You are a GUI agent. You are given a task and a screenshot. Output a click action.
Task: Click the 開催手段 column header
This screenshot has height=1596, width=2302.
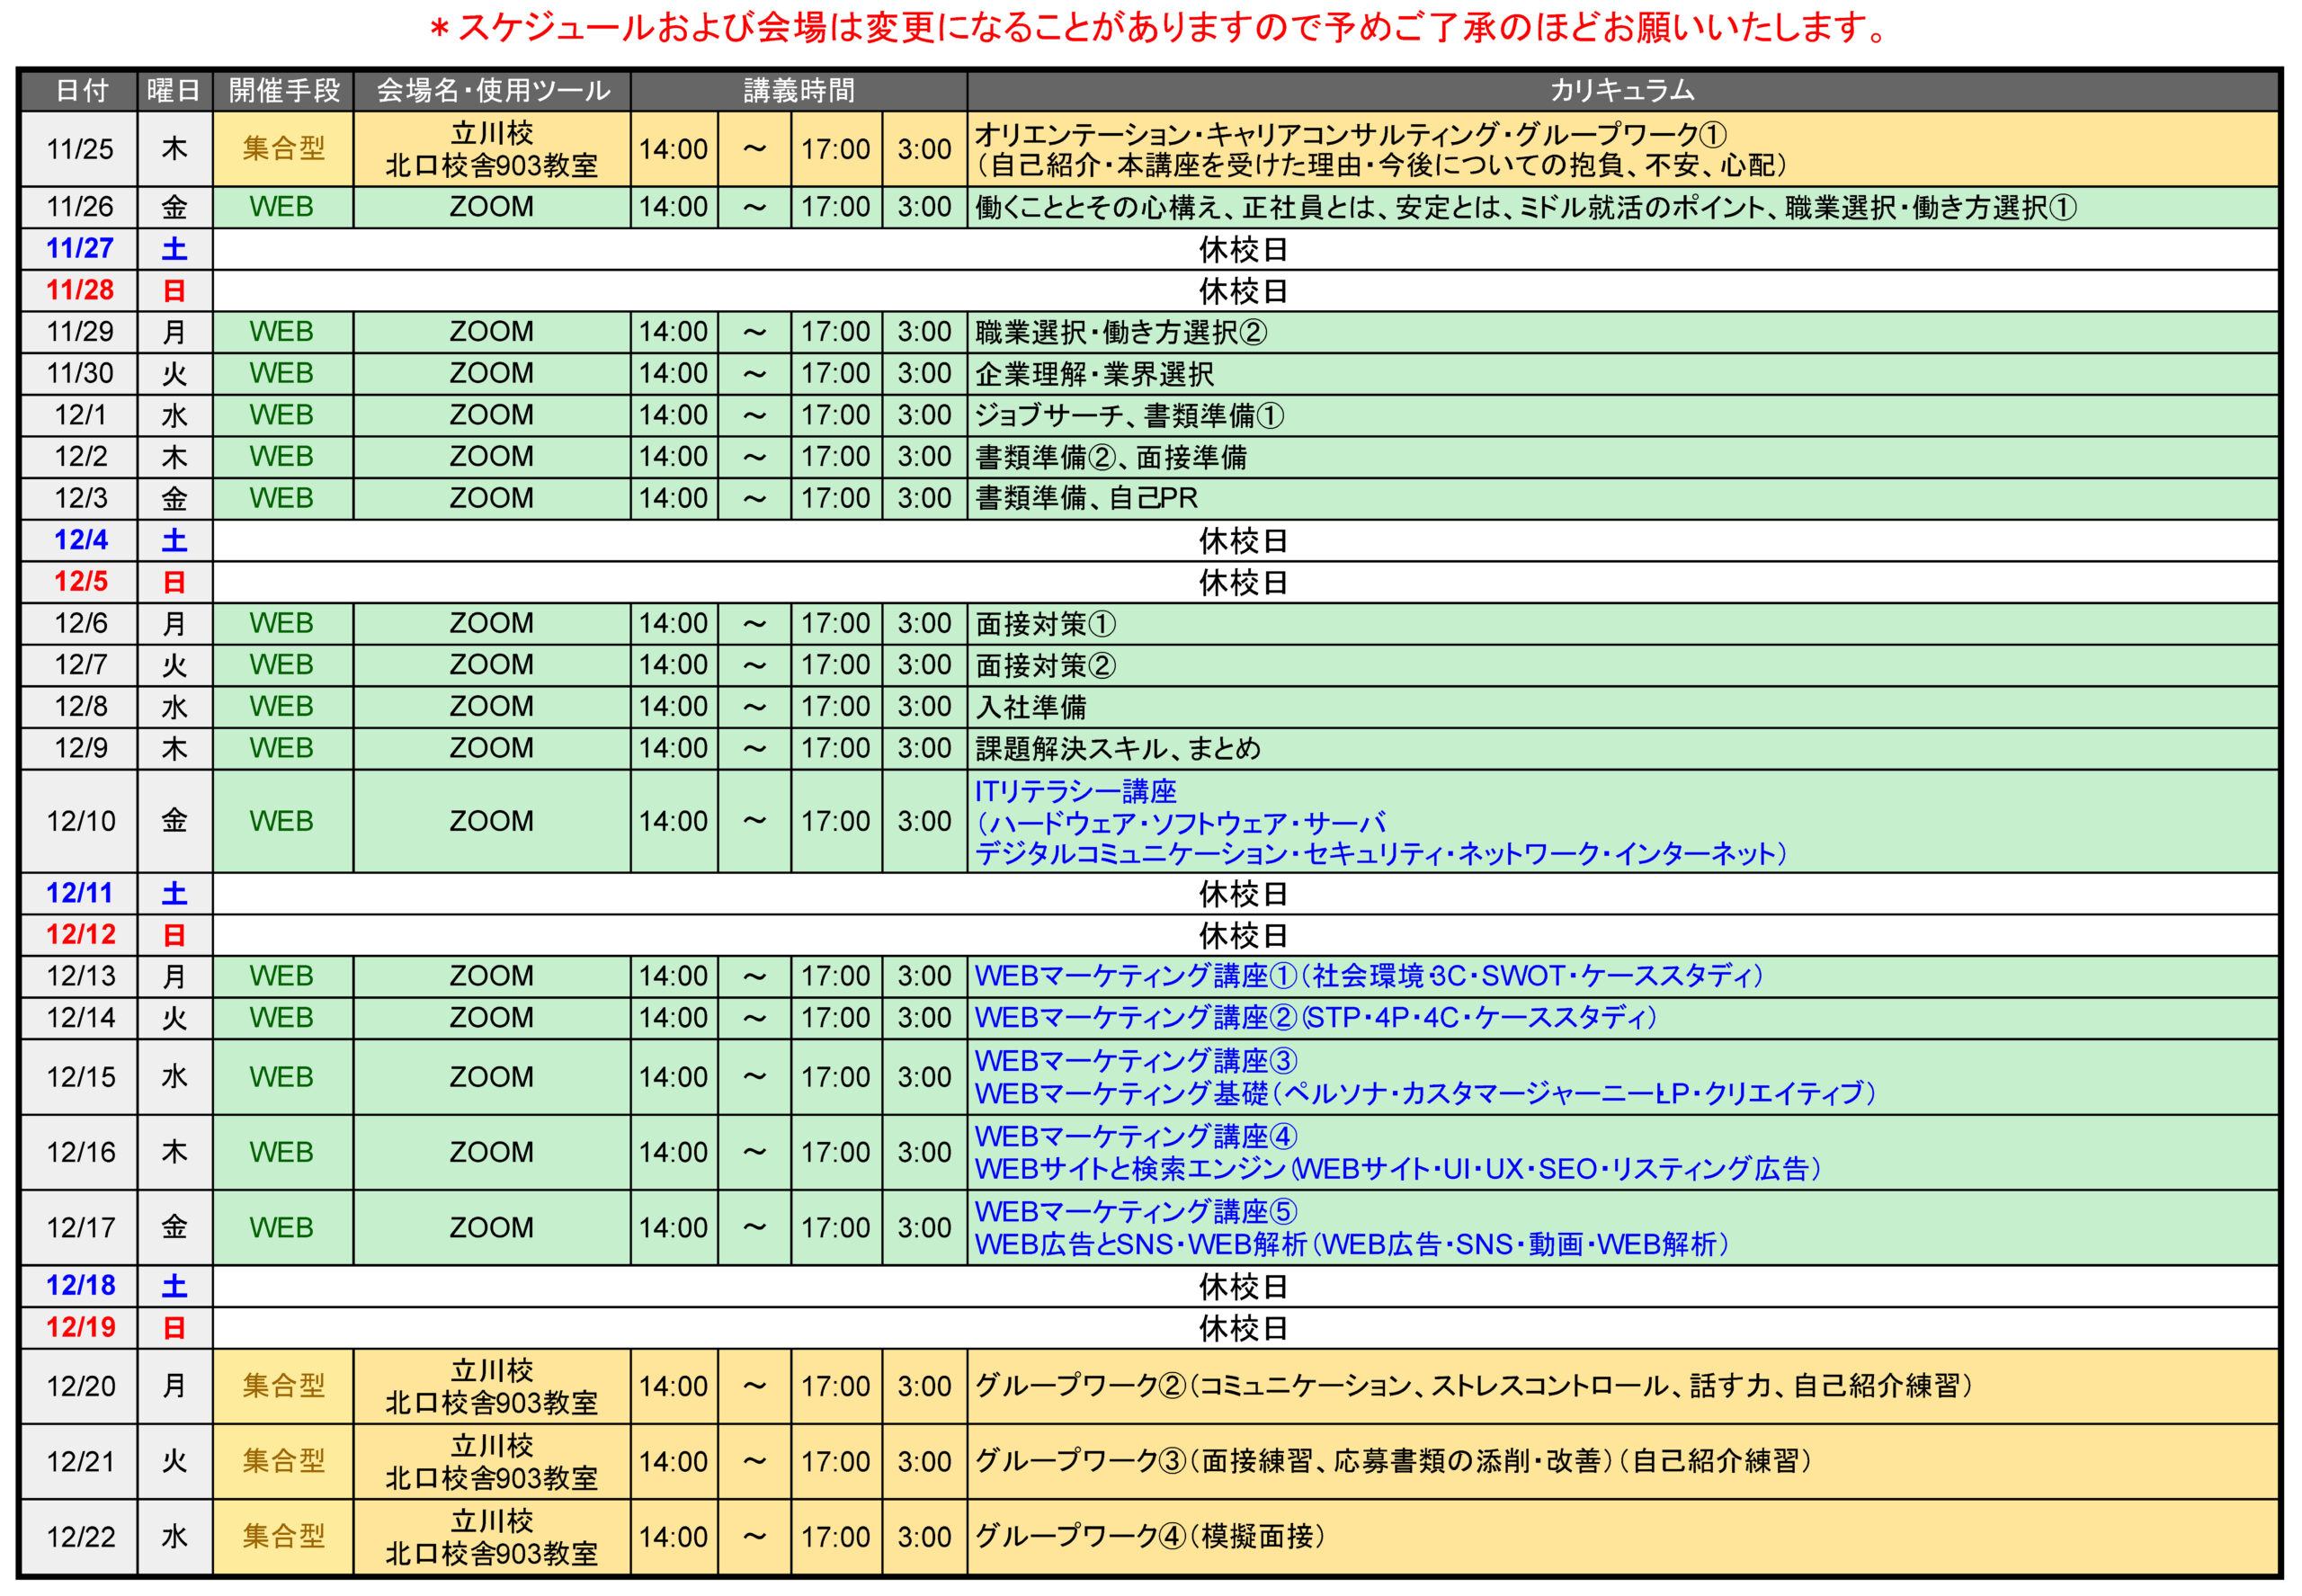(284, 91)
